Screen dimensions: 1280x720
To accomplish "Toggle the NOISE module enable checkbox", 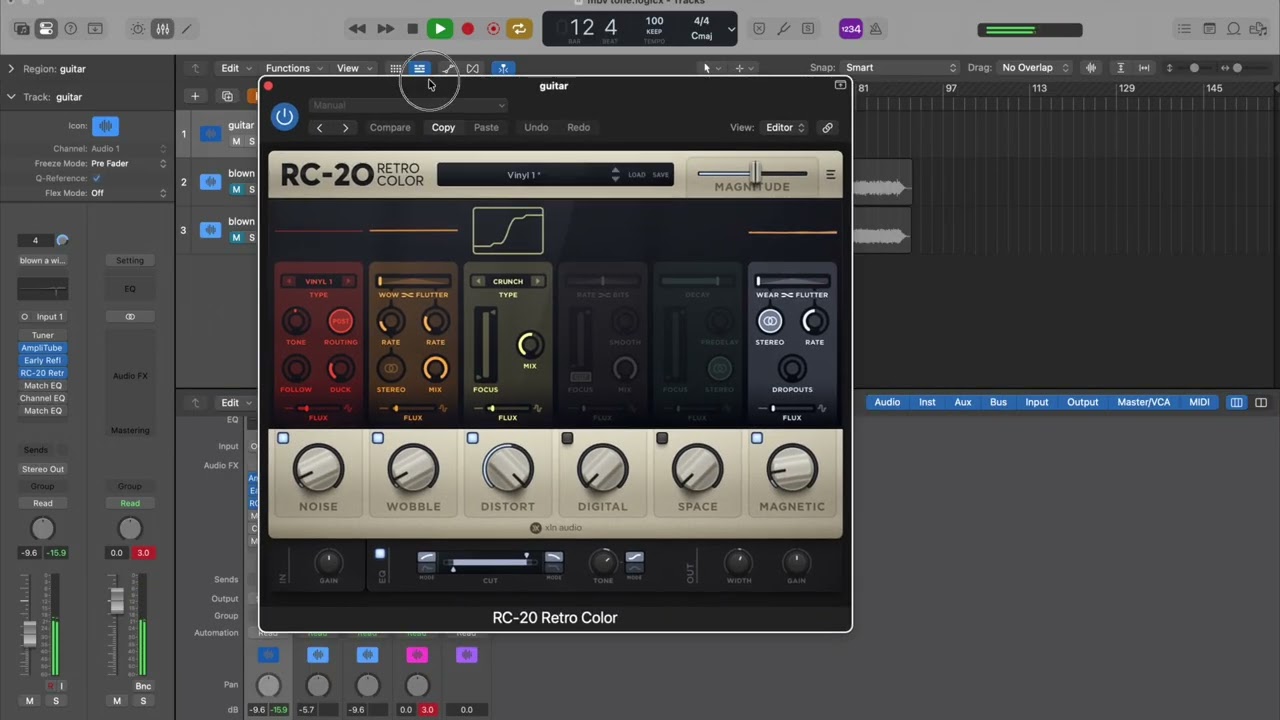I will [x=283, y=438].
